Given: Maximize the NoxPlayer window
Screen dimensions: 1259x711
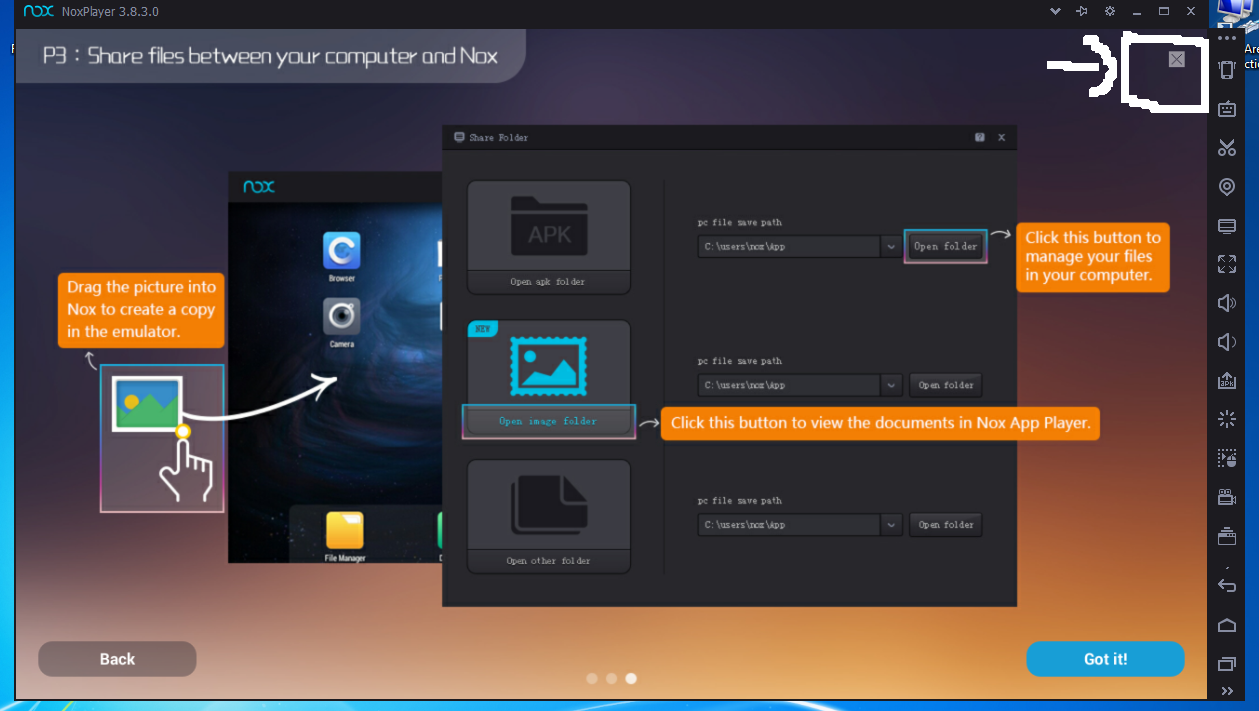Looking at the screenshot, I should [1164, 12].
